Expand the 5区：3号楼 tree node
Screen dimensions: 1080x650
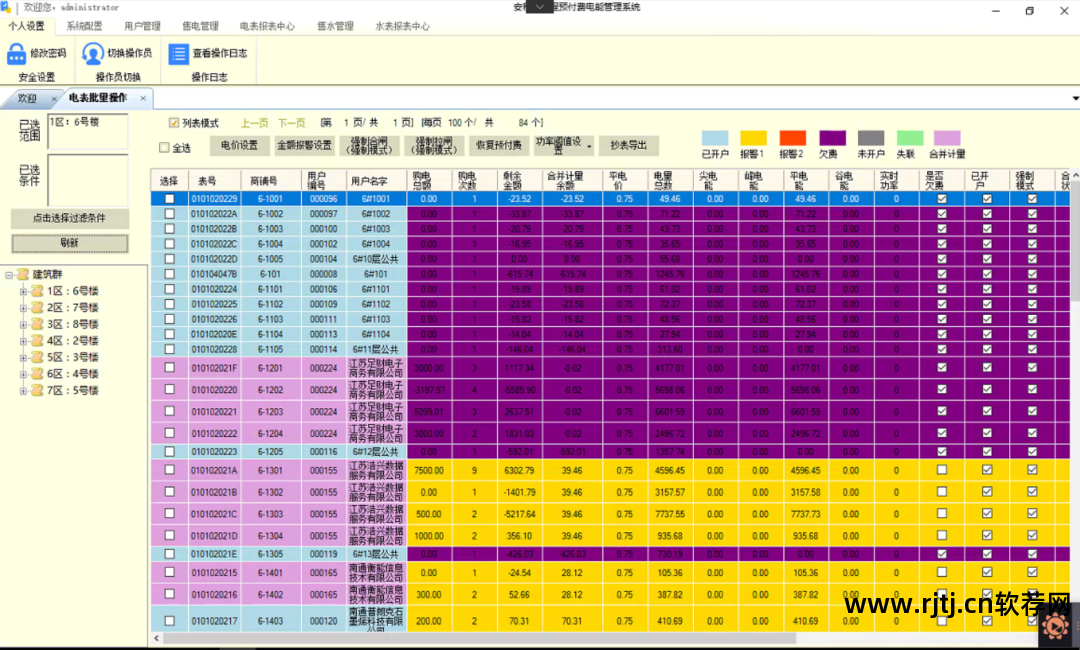23,357
